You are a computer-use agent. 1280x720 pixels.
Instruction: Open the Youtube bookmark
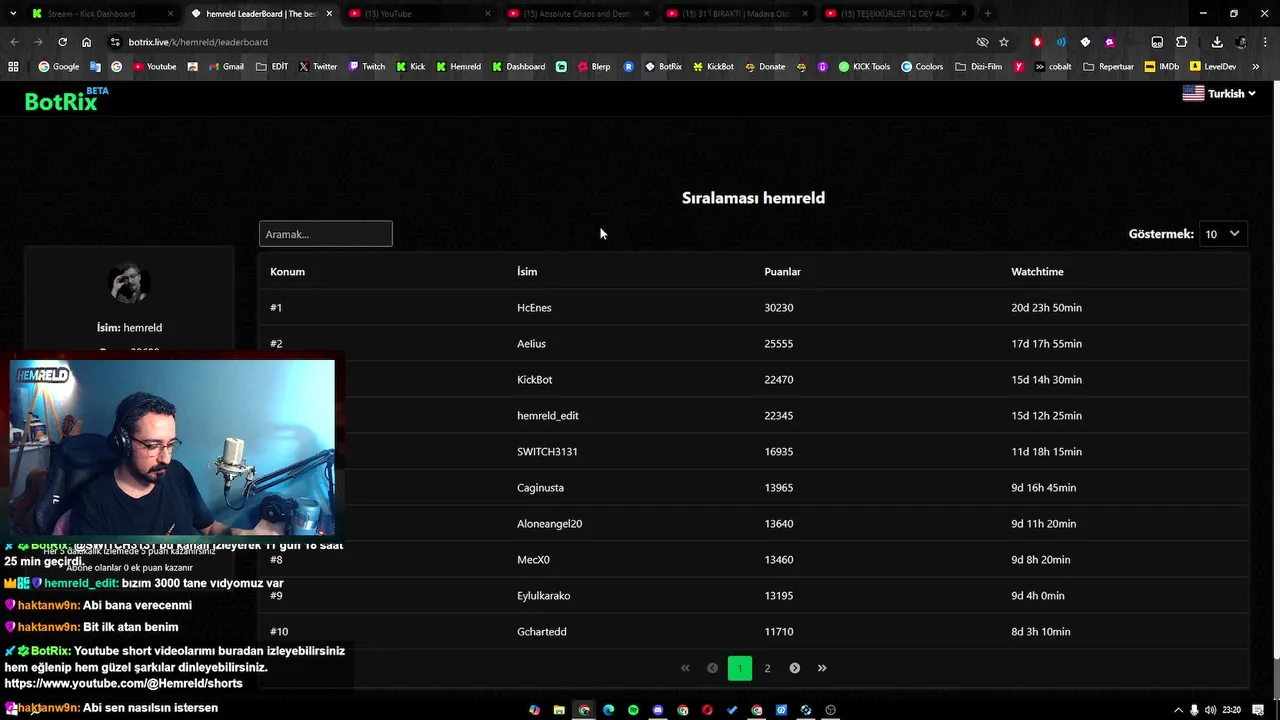pyautogui.click(x=154, y=67)
